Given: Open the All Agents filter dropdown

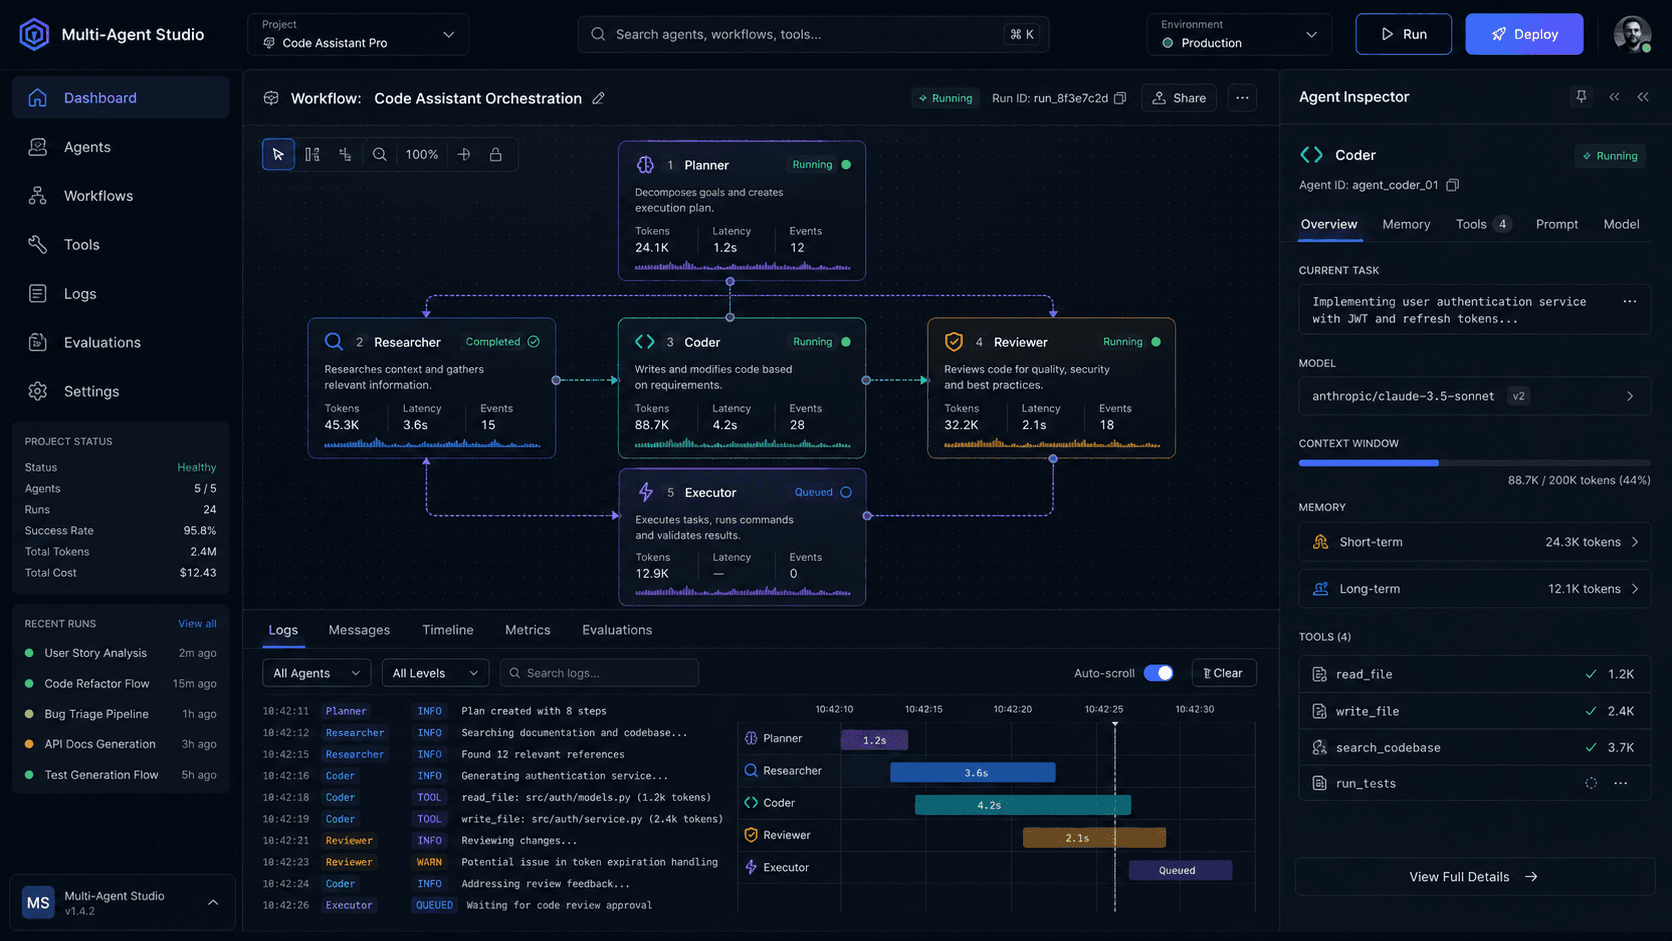Looking at the screenshot, I should point(317,673).
